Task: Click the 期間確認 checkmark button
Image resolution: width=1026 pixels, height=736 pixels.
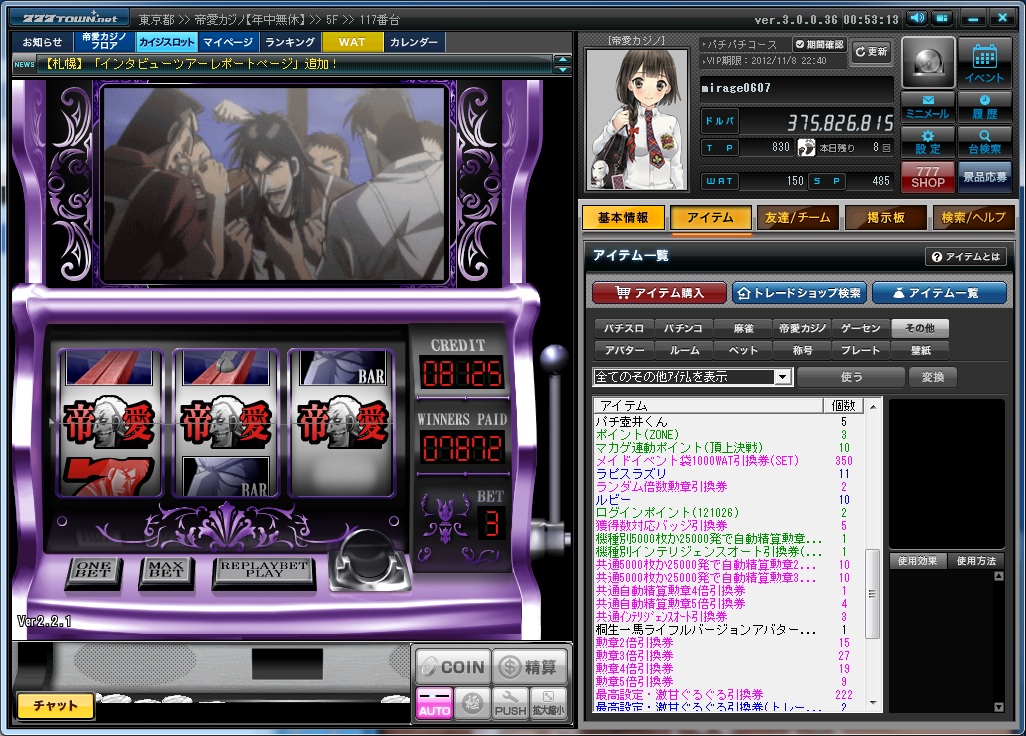Action: click(820, 44)
